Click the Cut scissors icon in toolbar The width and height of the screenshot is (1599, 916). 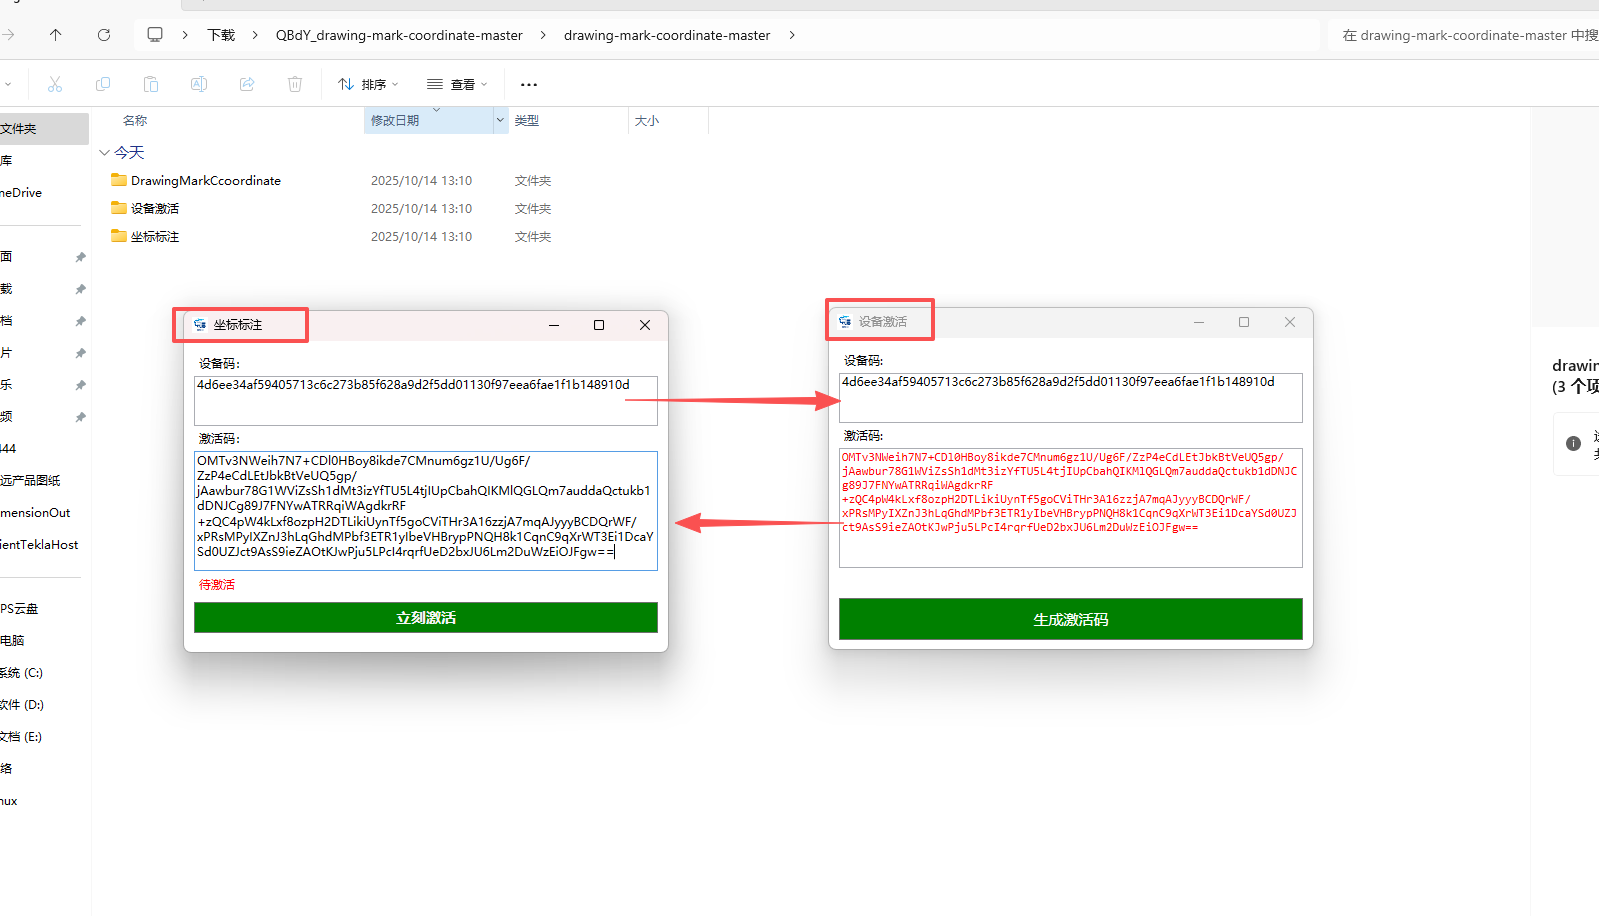(x=55, y=85)
